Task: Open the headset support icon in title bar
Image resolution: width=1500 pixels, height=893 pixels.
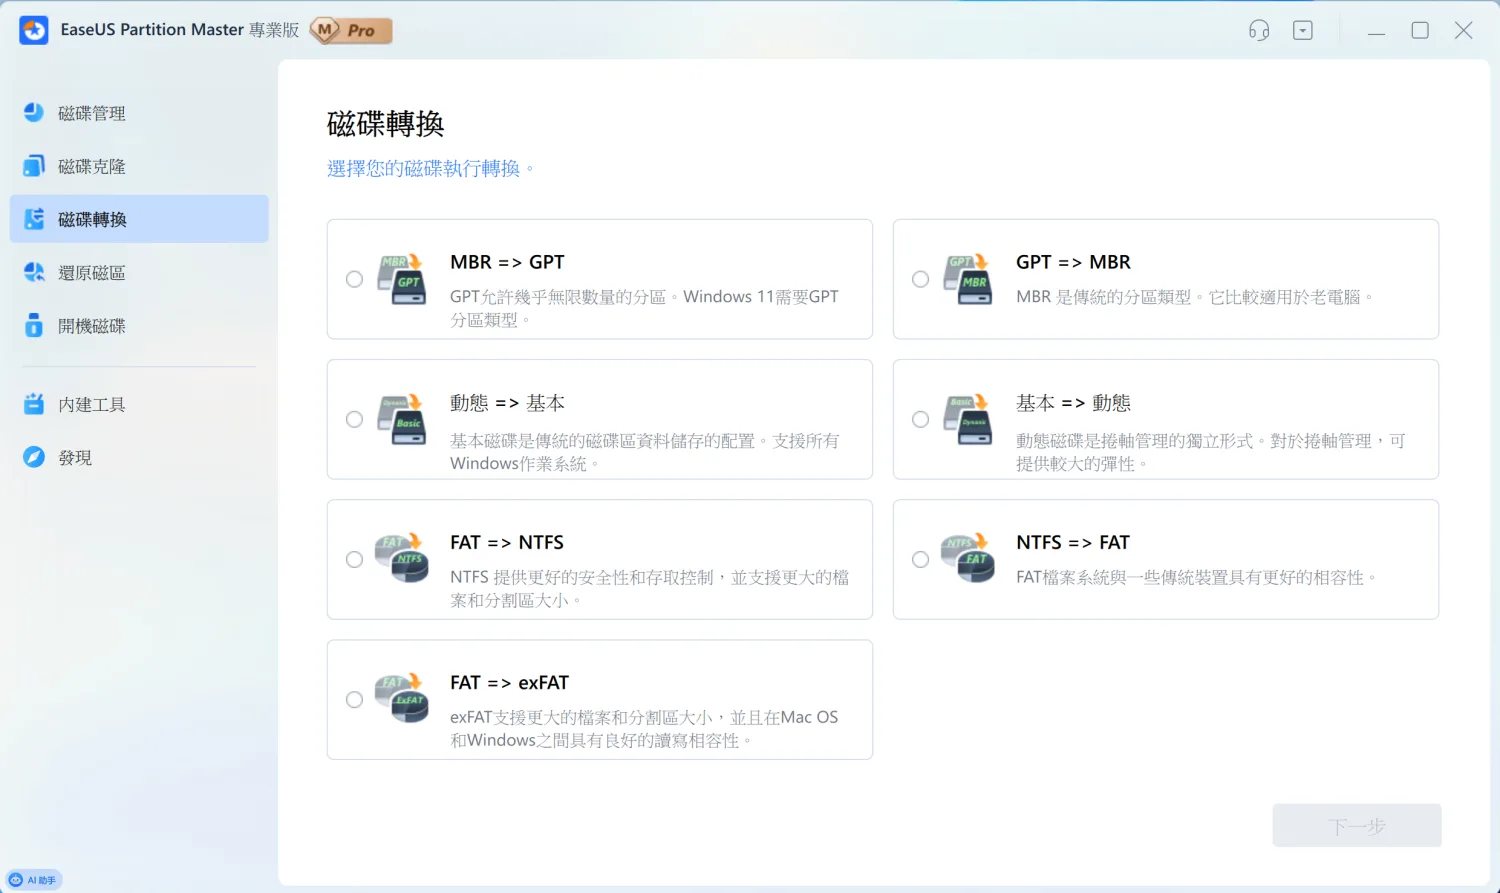Action: [1259, 30]
